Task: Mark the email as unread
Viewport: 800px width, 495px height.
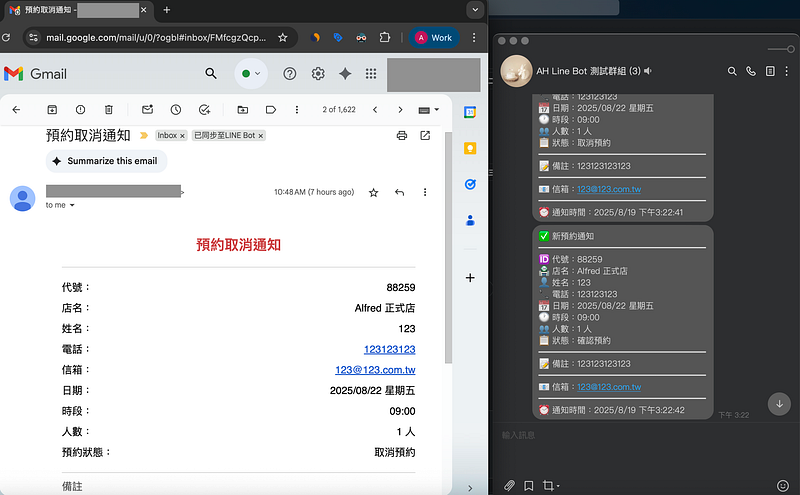Action: 147,110
